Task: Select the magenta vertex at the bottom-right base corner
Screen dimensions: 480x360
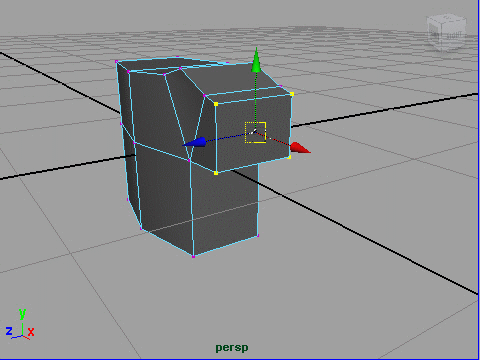Action: click(x=258, y=236)
